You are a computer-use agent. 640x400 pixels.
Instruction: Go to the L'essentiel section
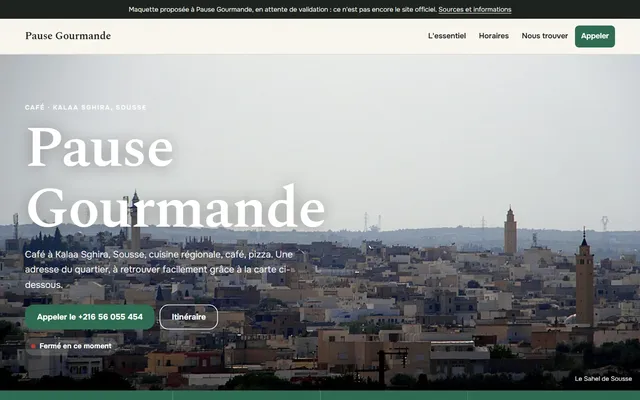[x=447, y=36]
